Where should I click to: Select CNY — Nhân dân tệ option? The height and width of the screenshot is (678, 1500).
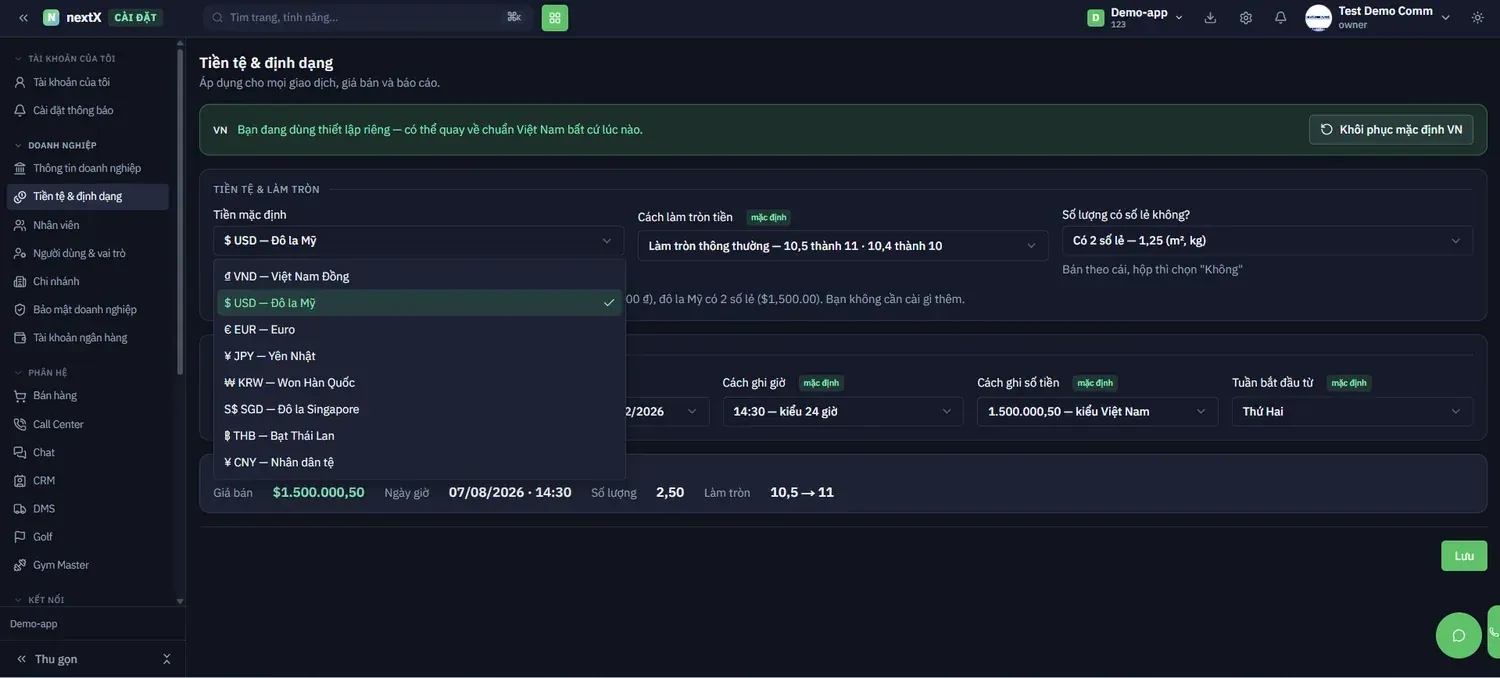pos(419,462)
